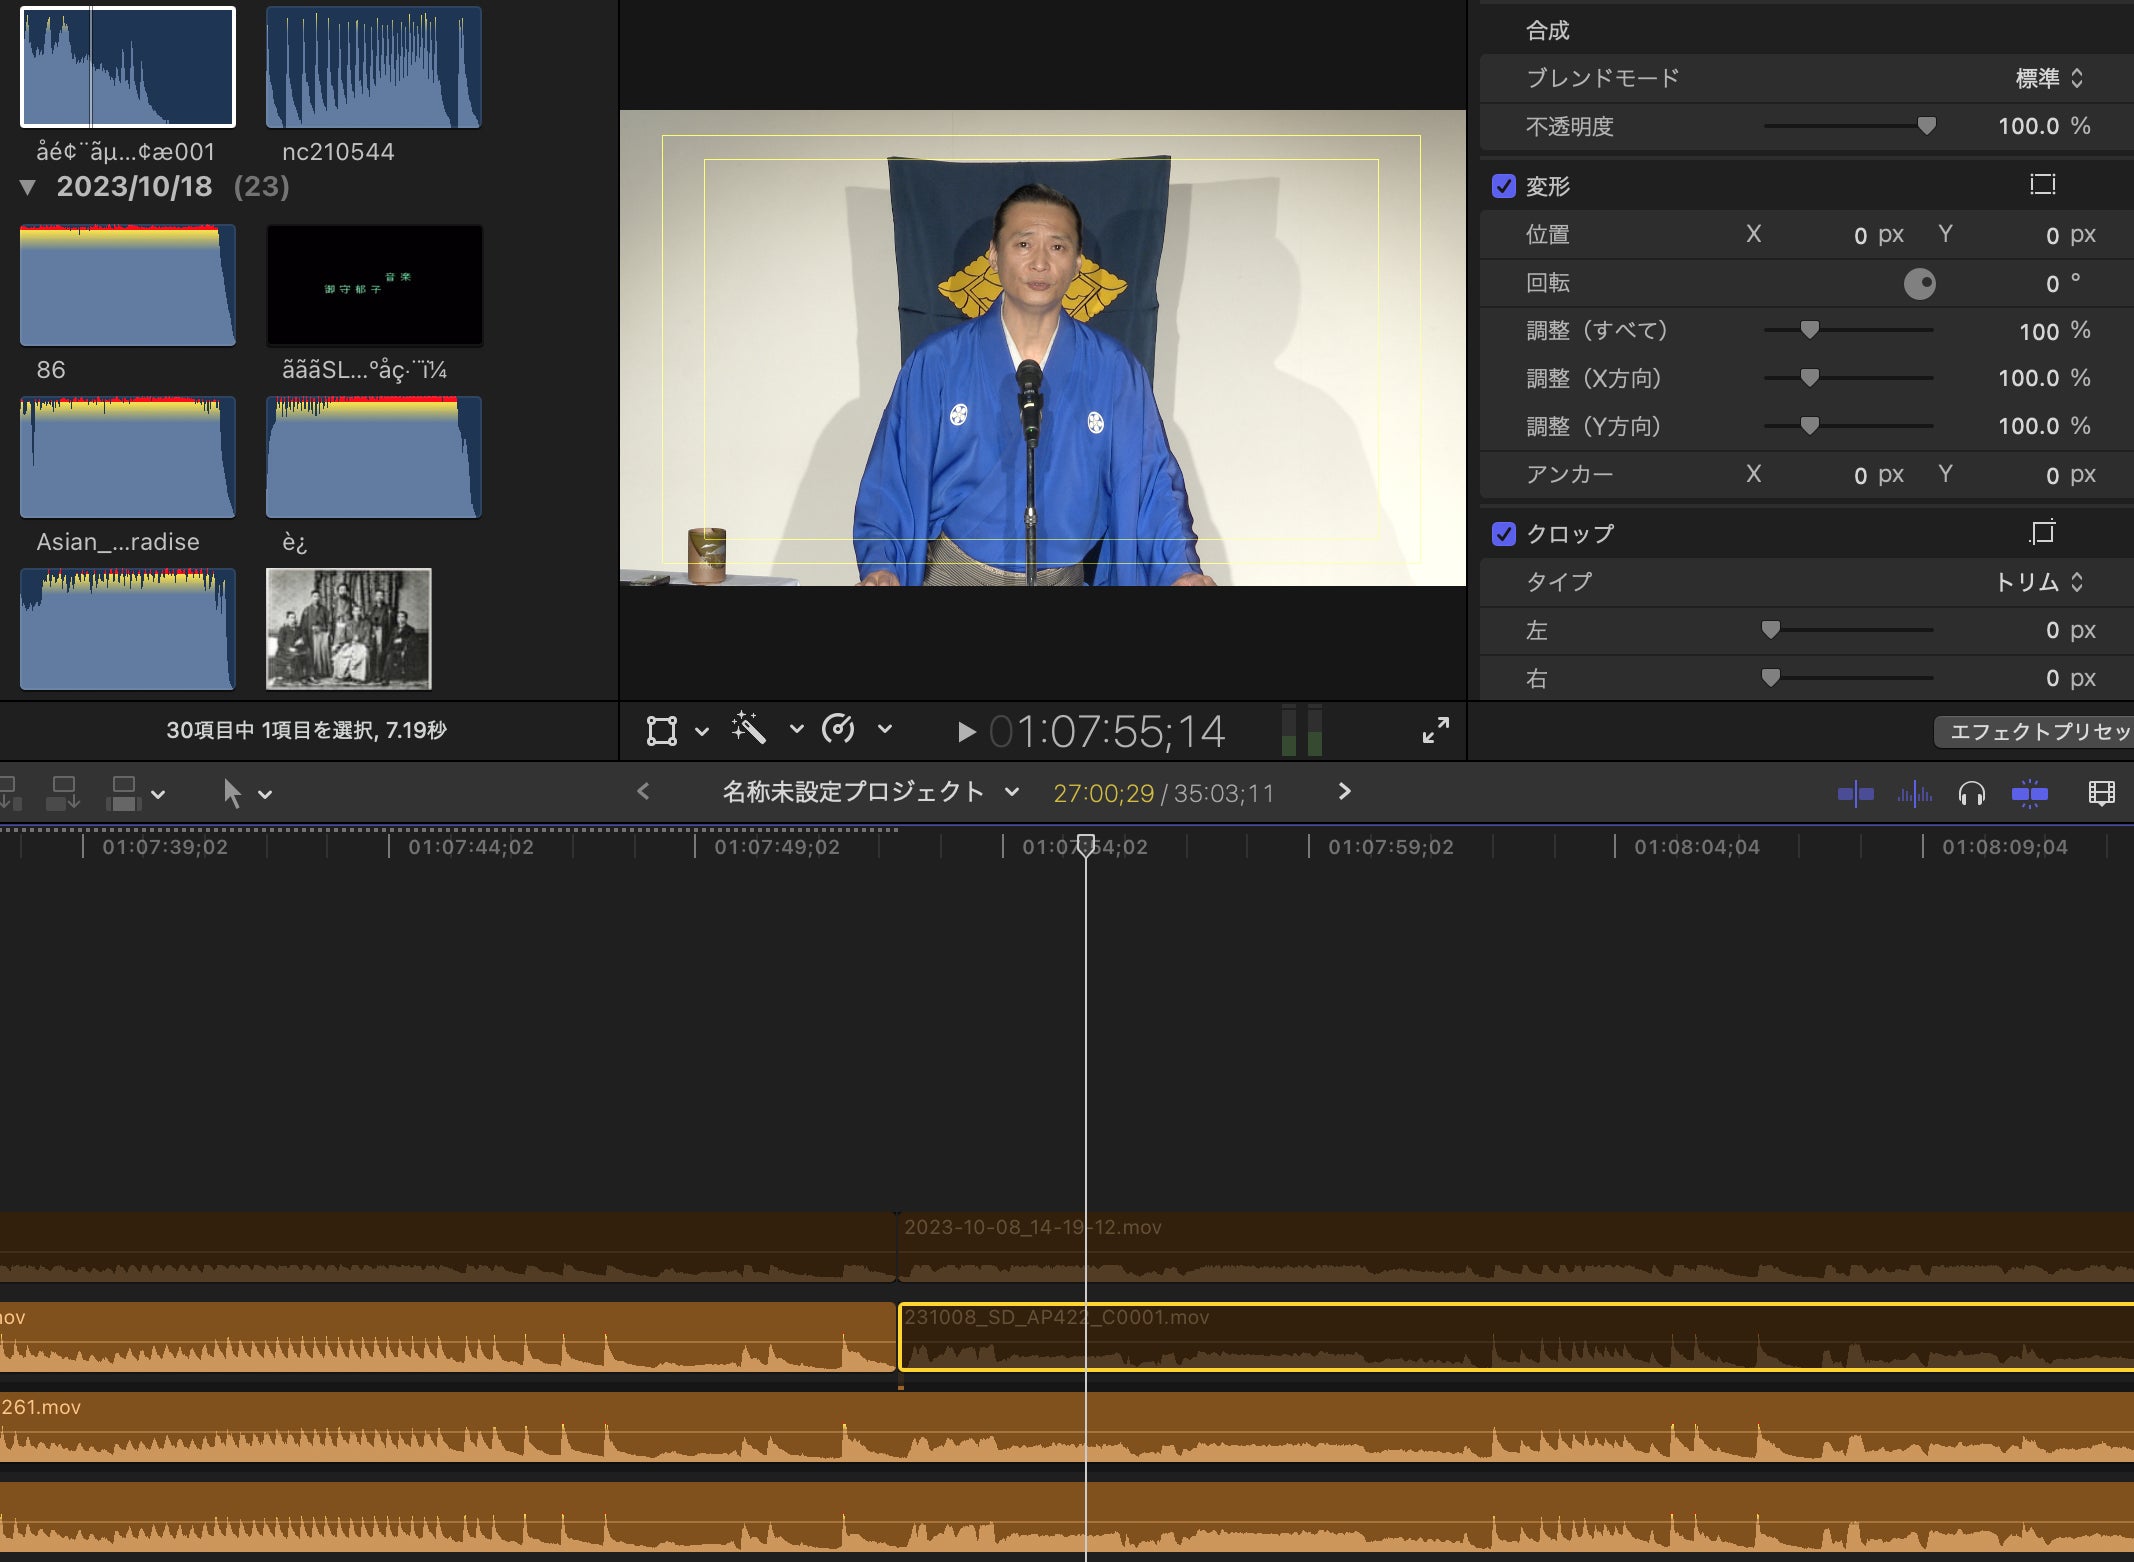
Task: Click the headphones solo icon
Action: (x=1972, y=795)
